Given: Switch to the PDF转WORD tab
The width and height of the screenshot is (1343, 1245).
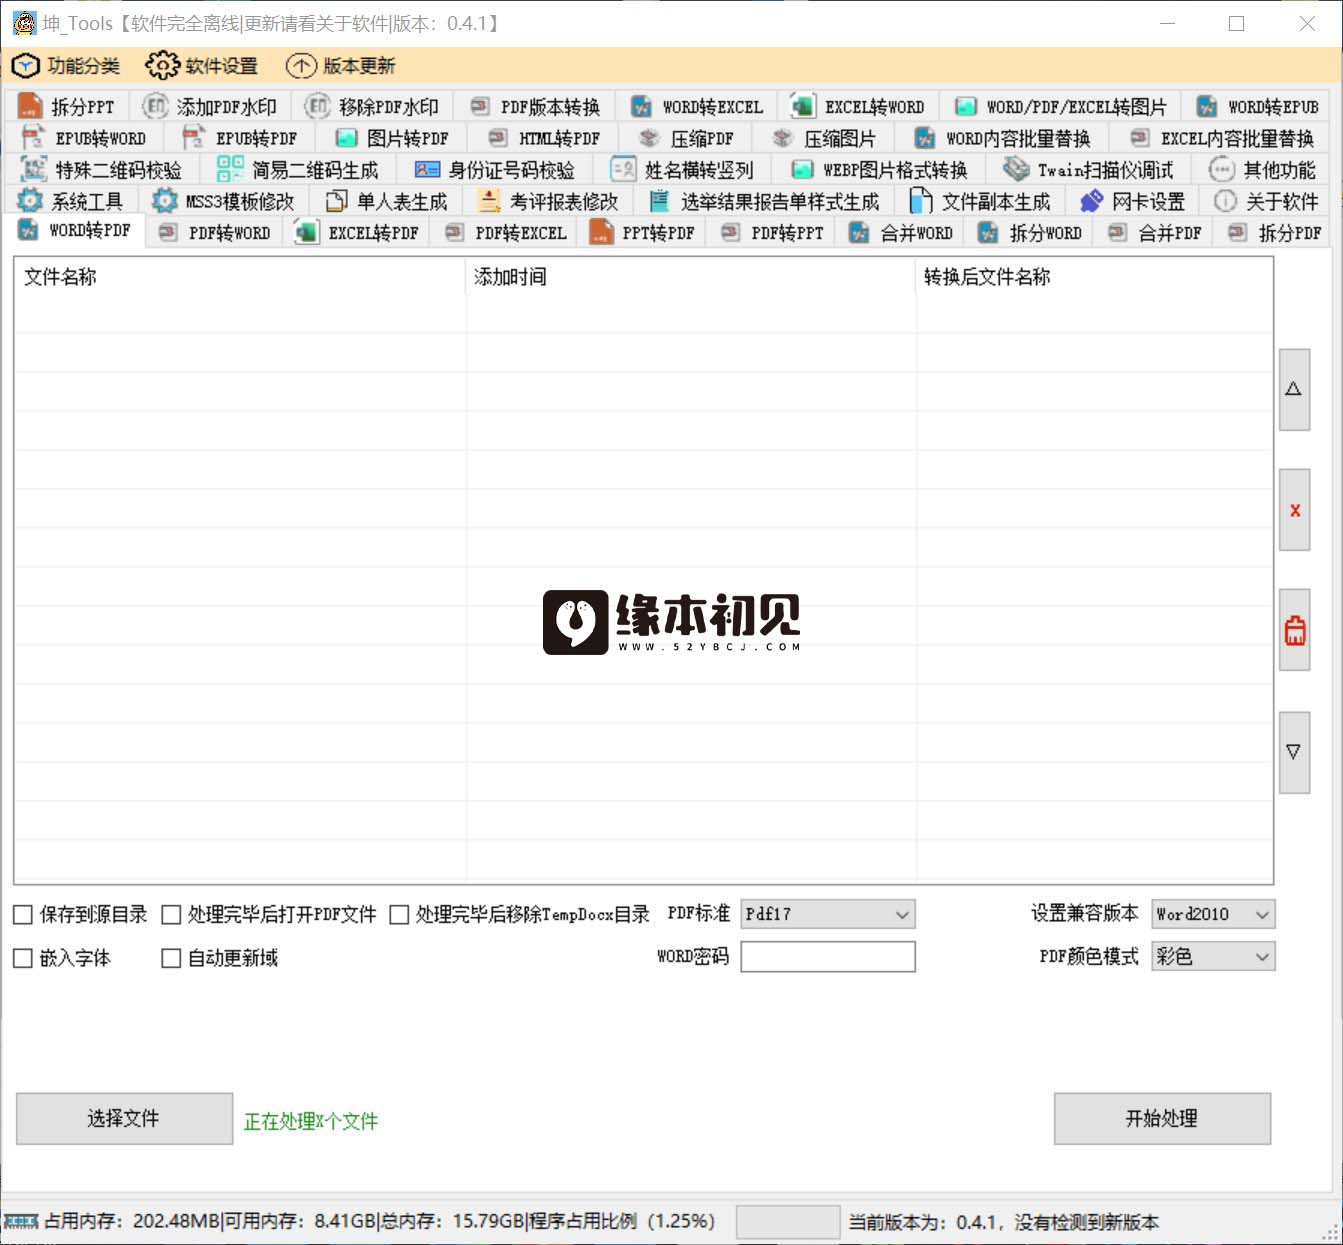Looking at the screenshot, I should click(216, 233).
